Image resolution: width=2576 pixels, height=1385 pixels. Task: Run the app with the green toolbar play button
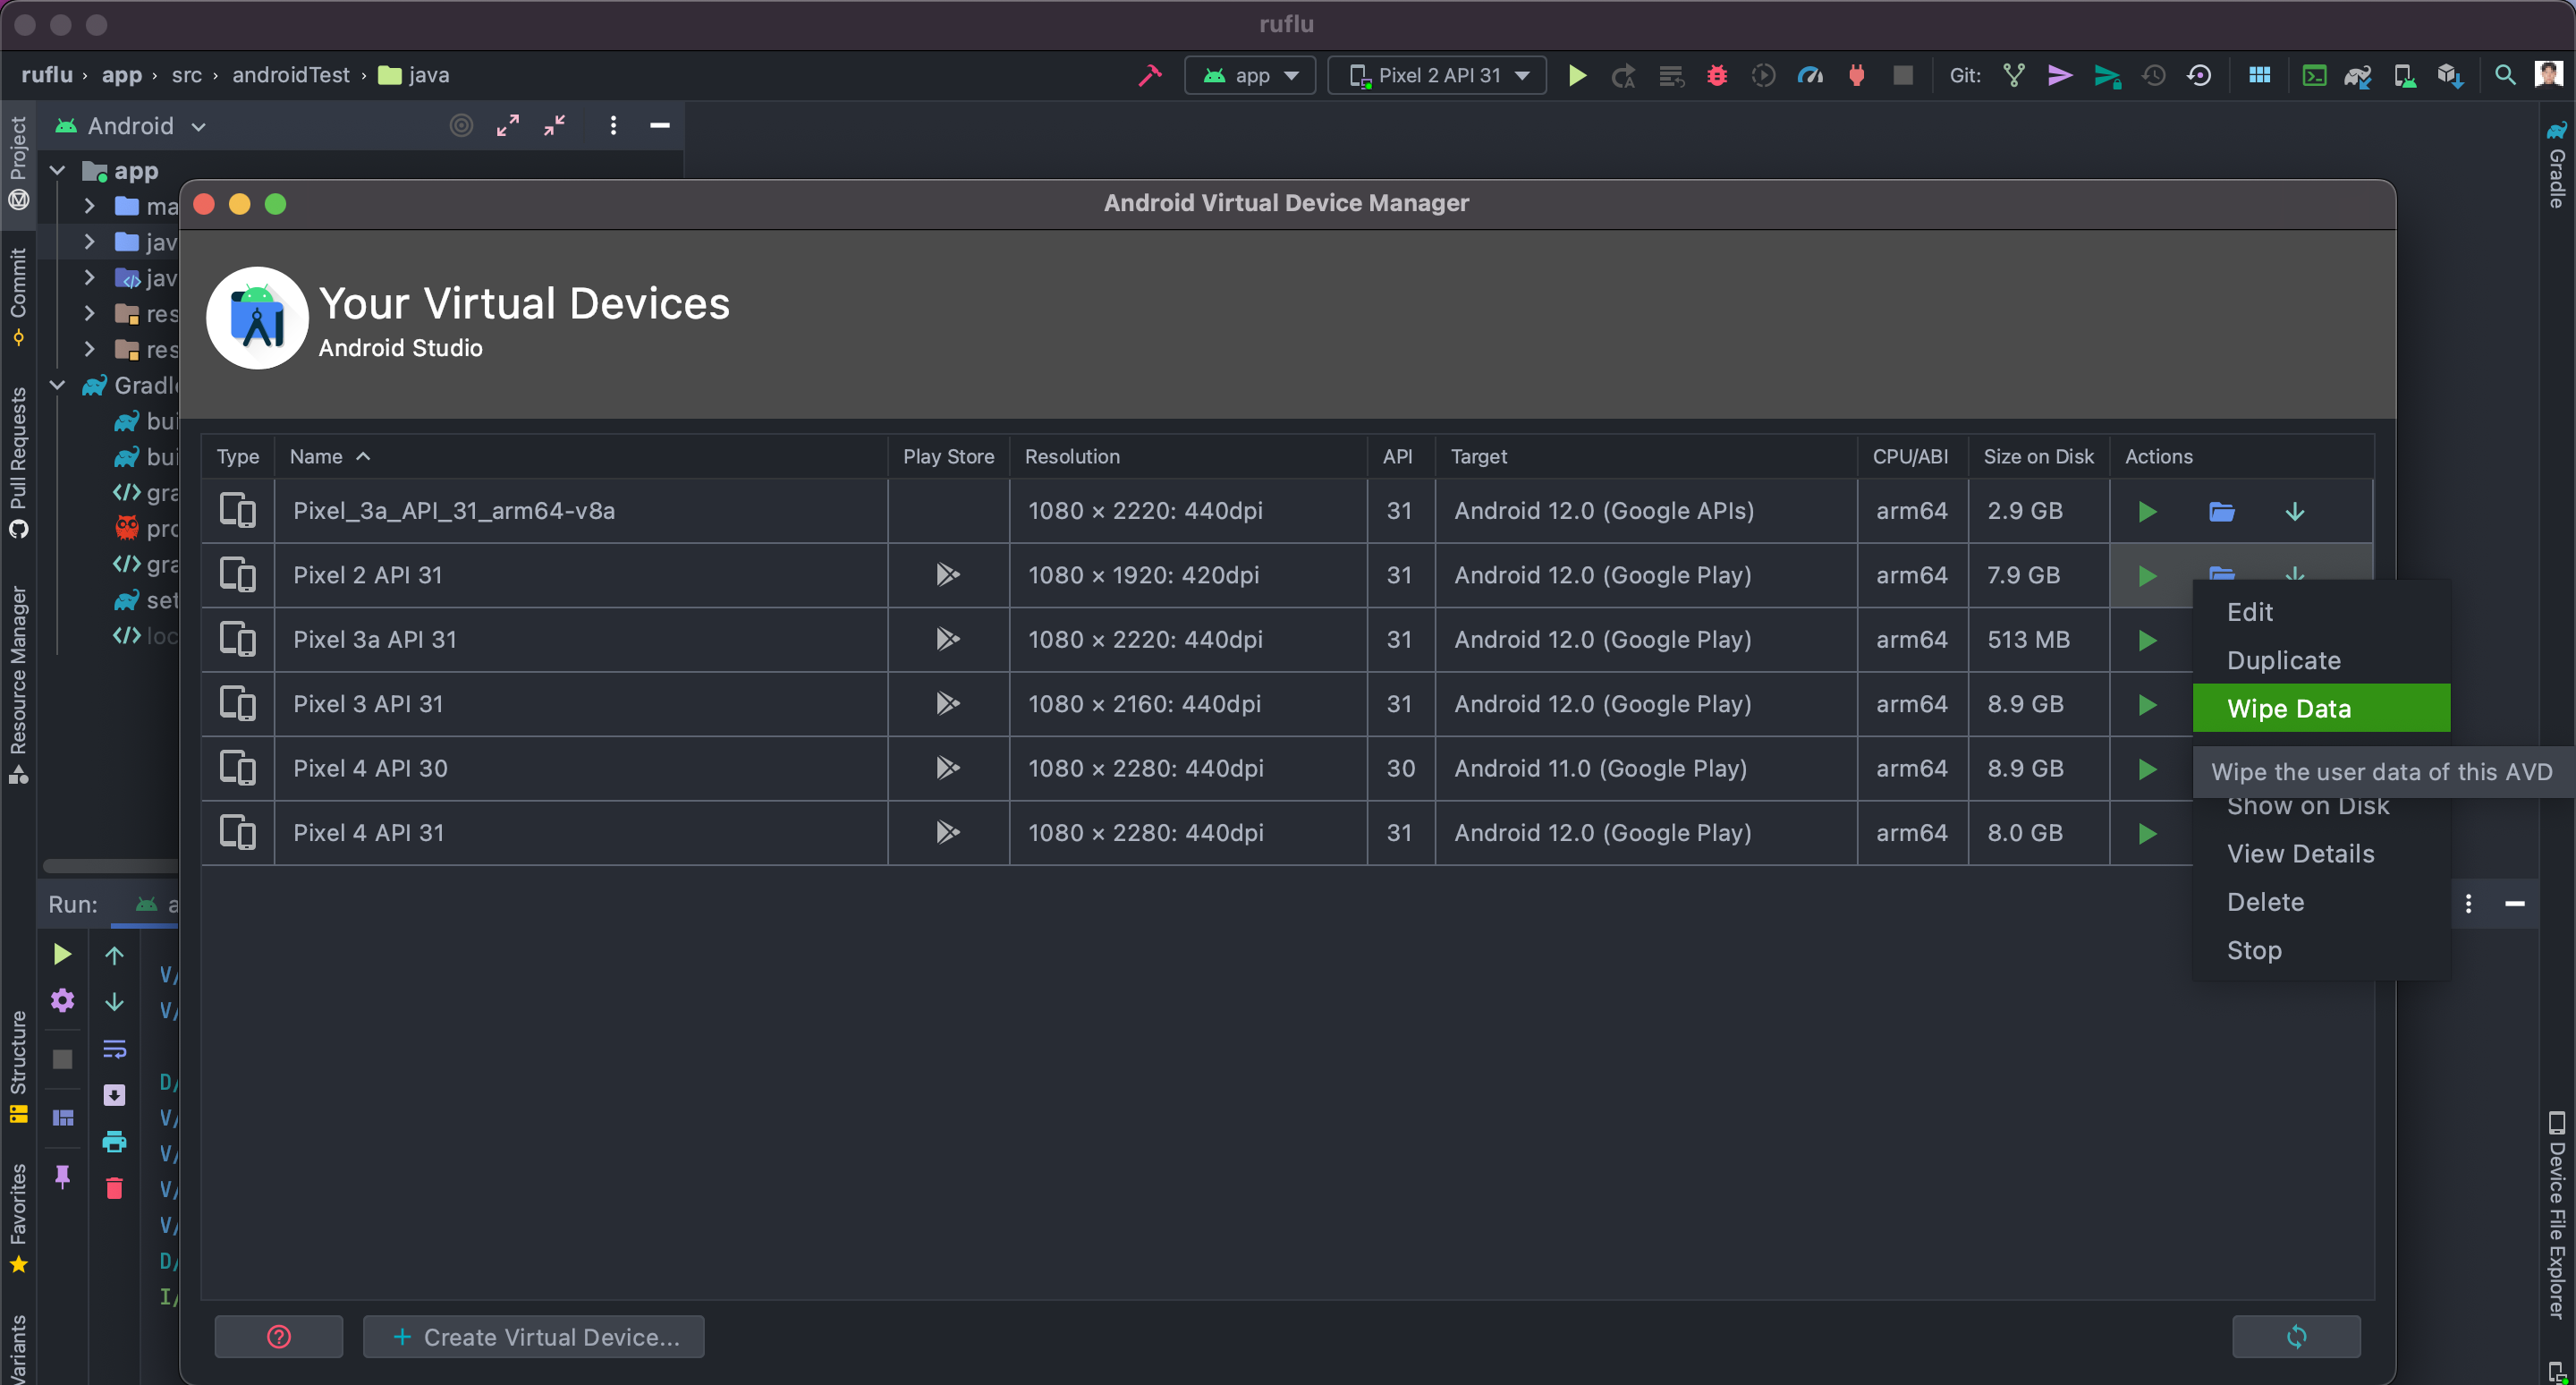tap(1577, 75)
